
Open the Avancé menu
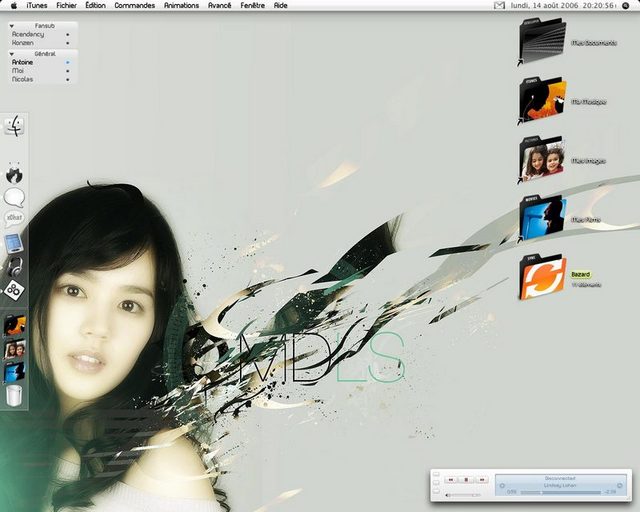coord(220,5)
